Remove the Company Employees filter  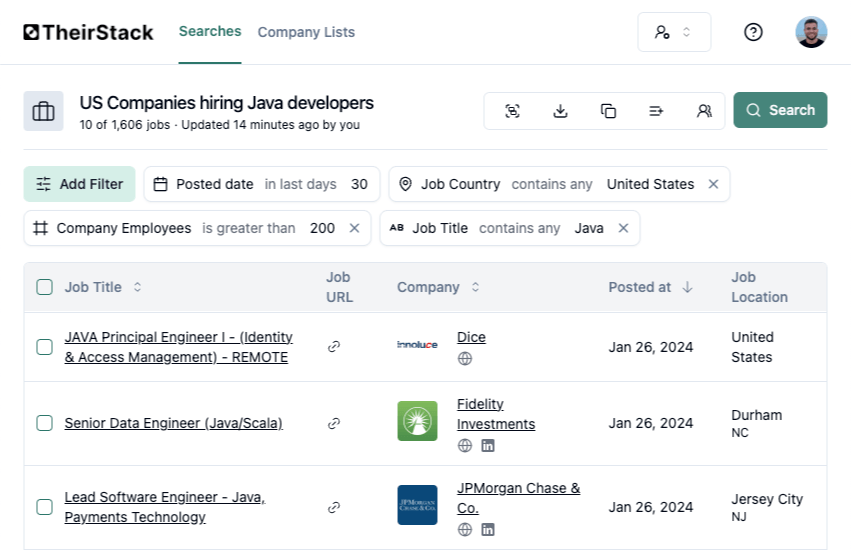(x=354, y=228)
